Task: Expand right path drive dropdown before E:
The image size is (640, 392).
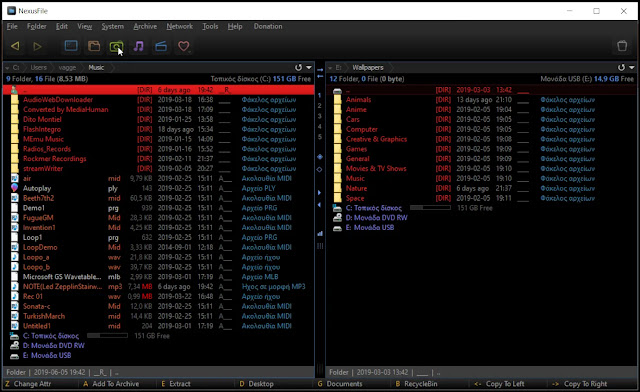Action: pyautogui.click(x=330, y=68)
